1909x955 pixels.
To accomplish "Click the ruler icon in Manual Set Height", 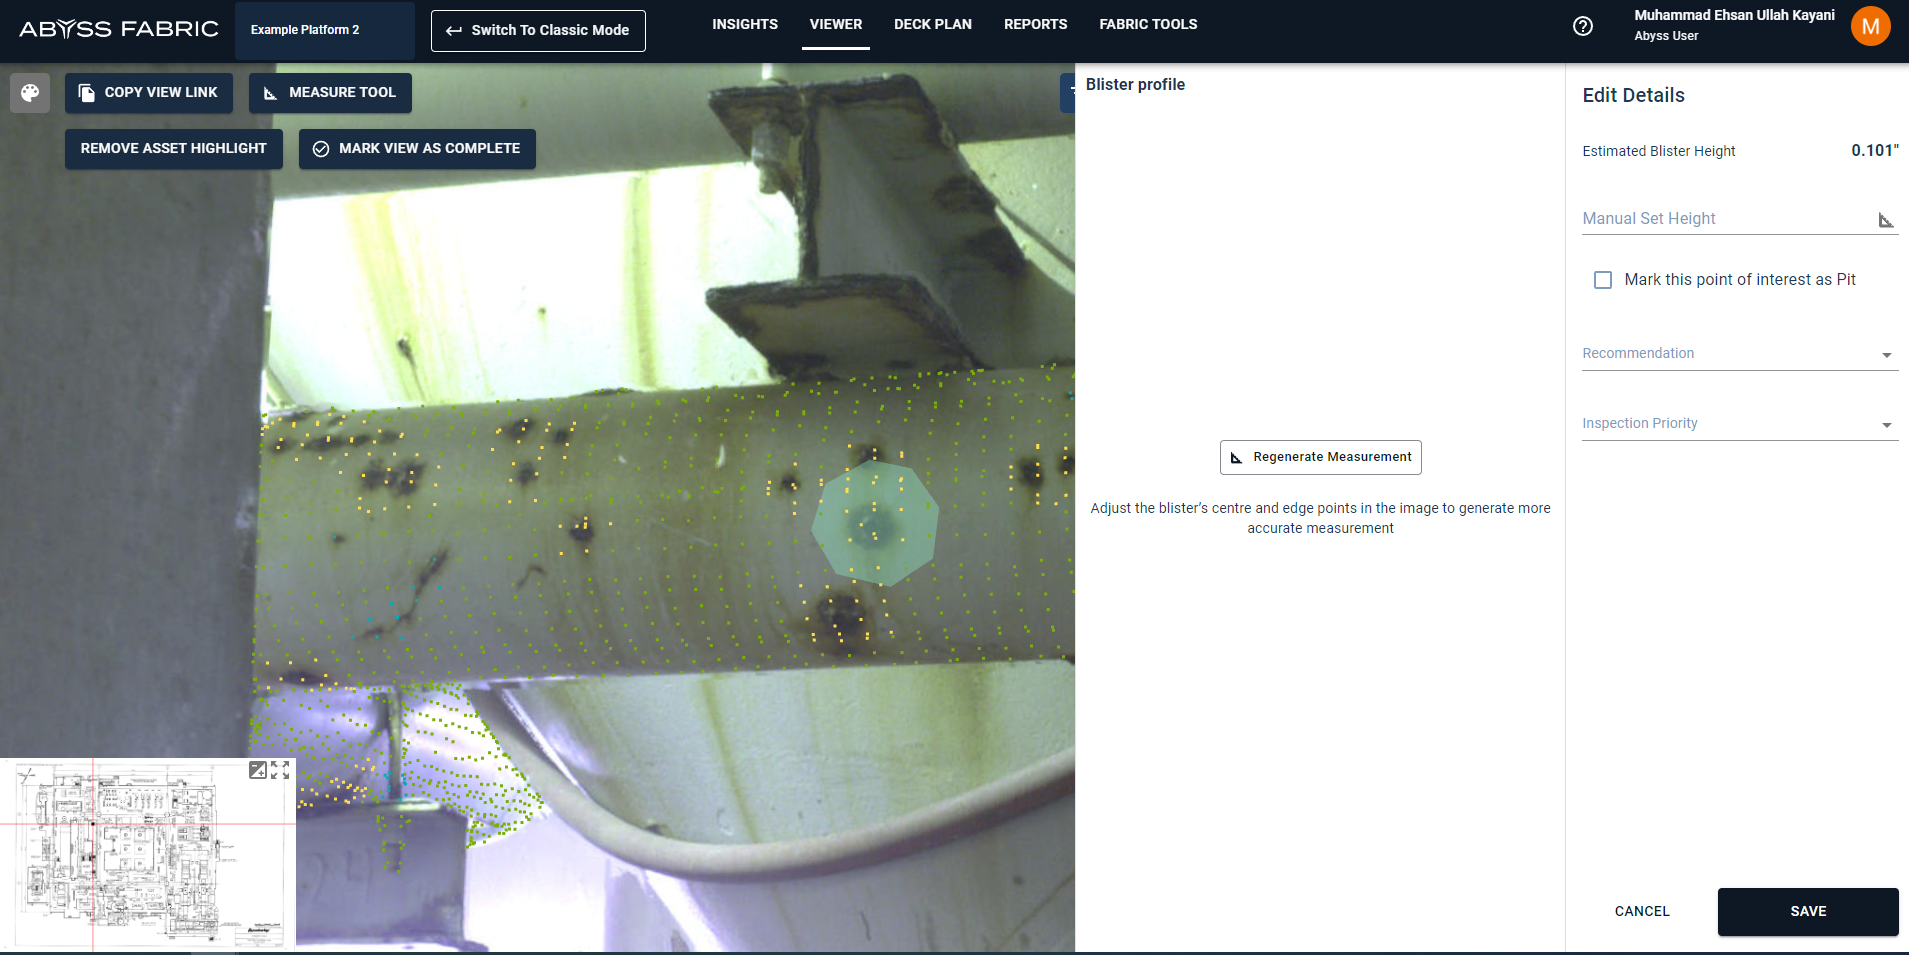I will (1885, 220).
